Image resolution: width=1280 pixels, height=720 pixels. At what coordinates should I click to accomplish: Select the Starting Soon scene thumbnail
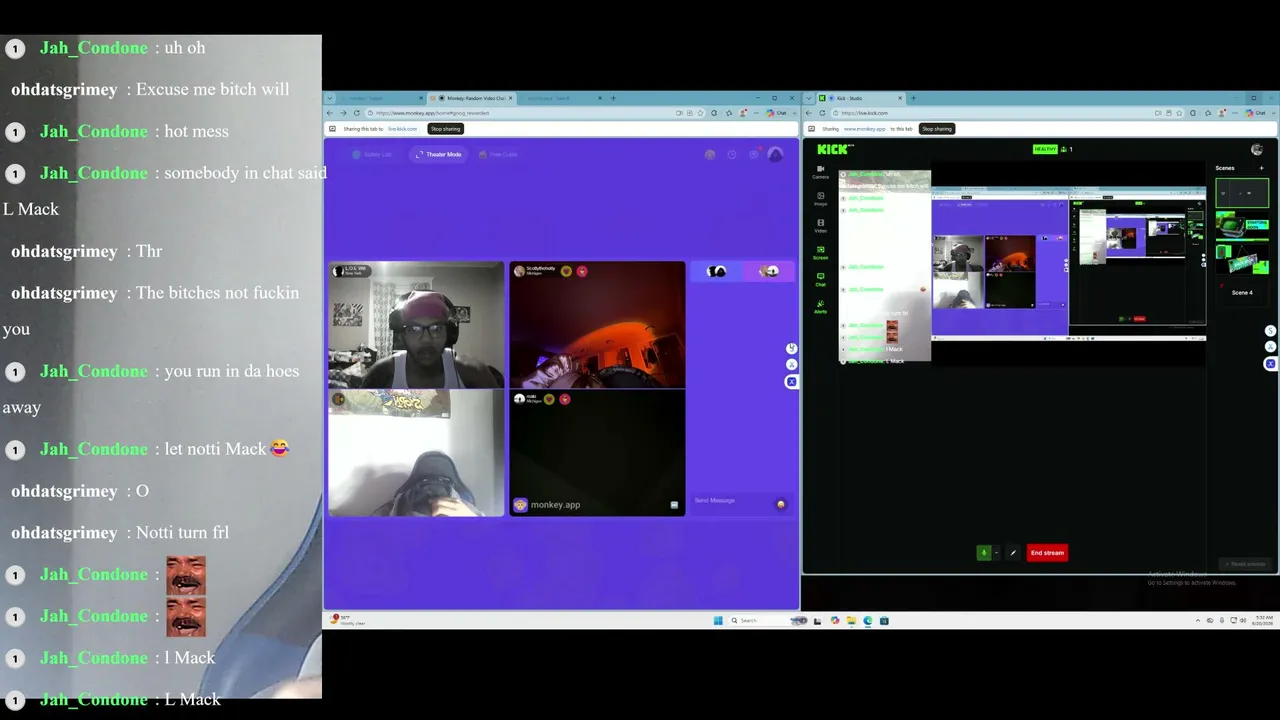pos(1242,225)
